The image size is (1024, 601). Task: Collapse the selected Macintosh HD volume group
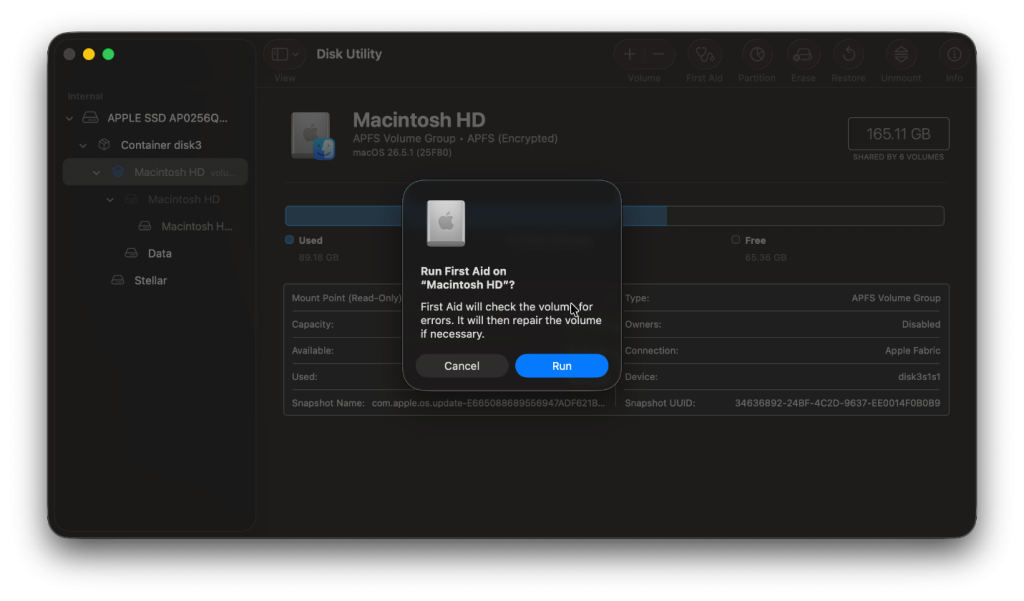click(x=97, y=172)
